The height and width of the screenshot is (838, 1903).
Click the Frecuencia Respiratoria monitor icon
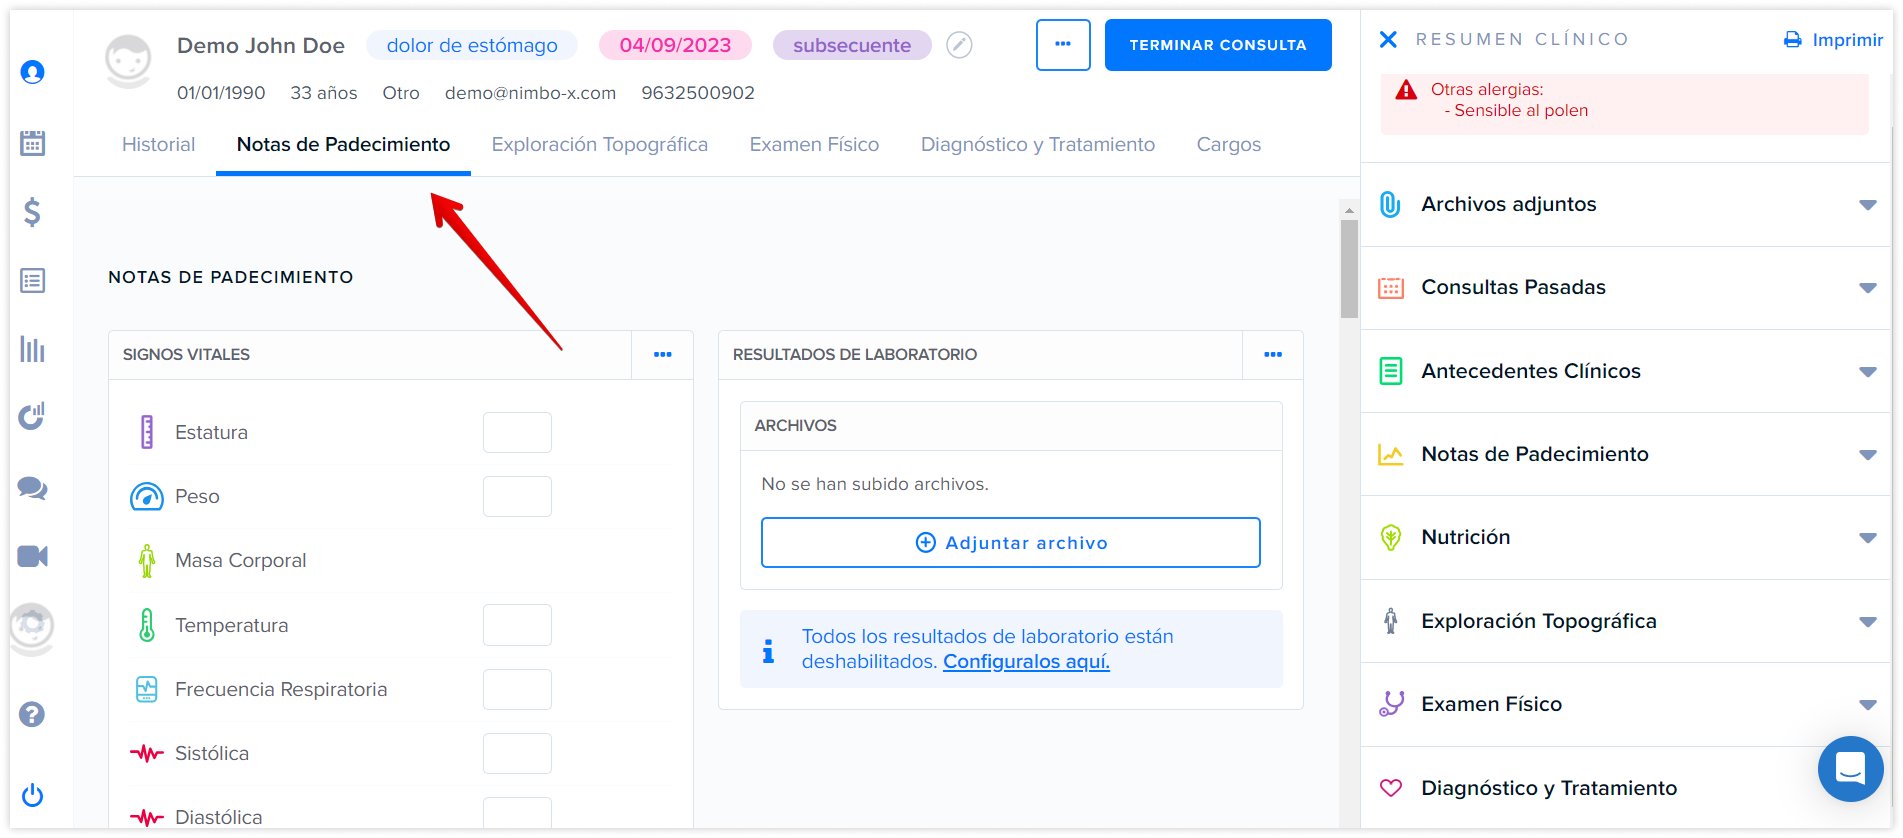click(147, 689)
